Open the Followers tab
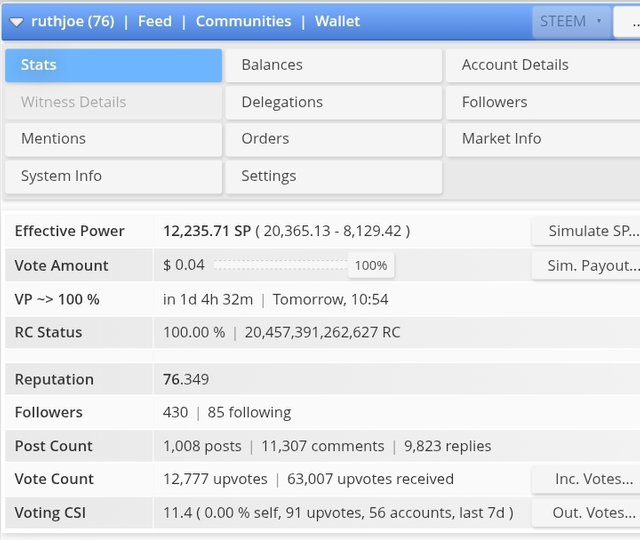This screenshot has height=540, width=640. [543, 102]
